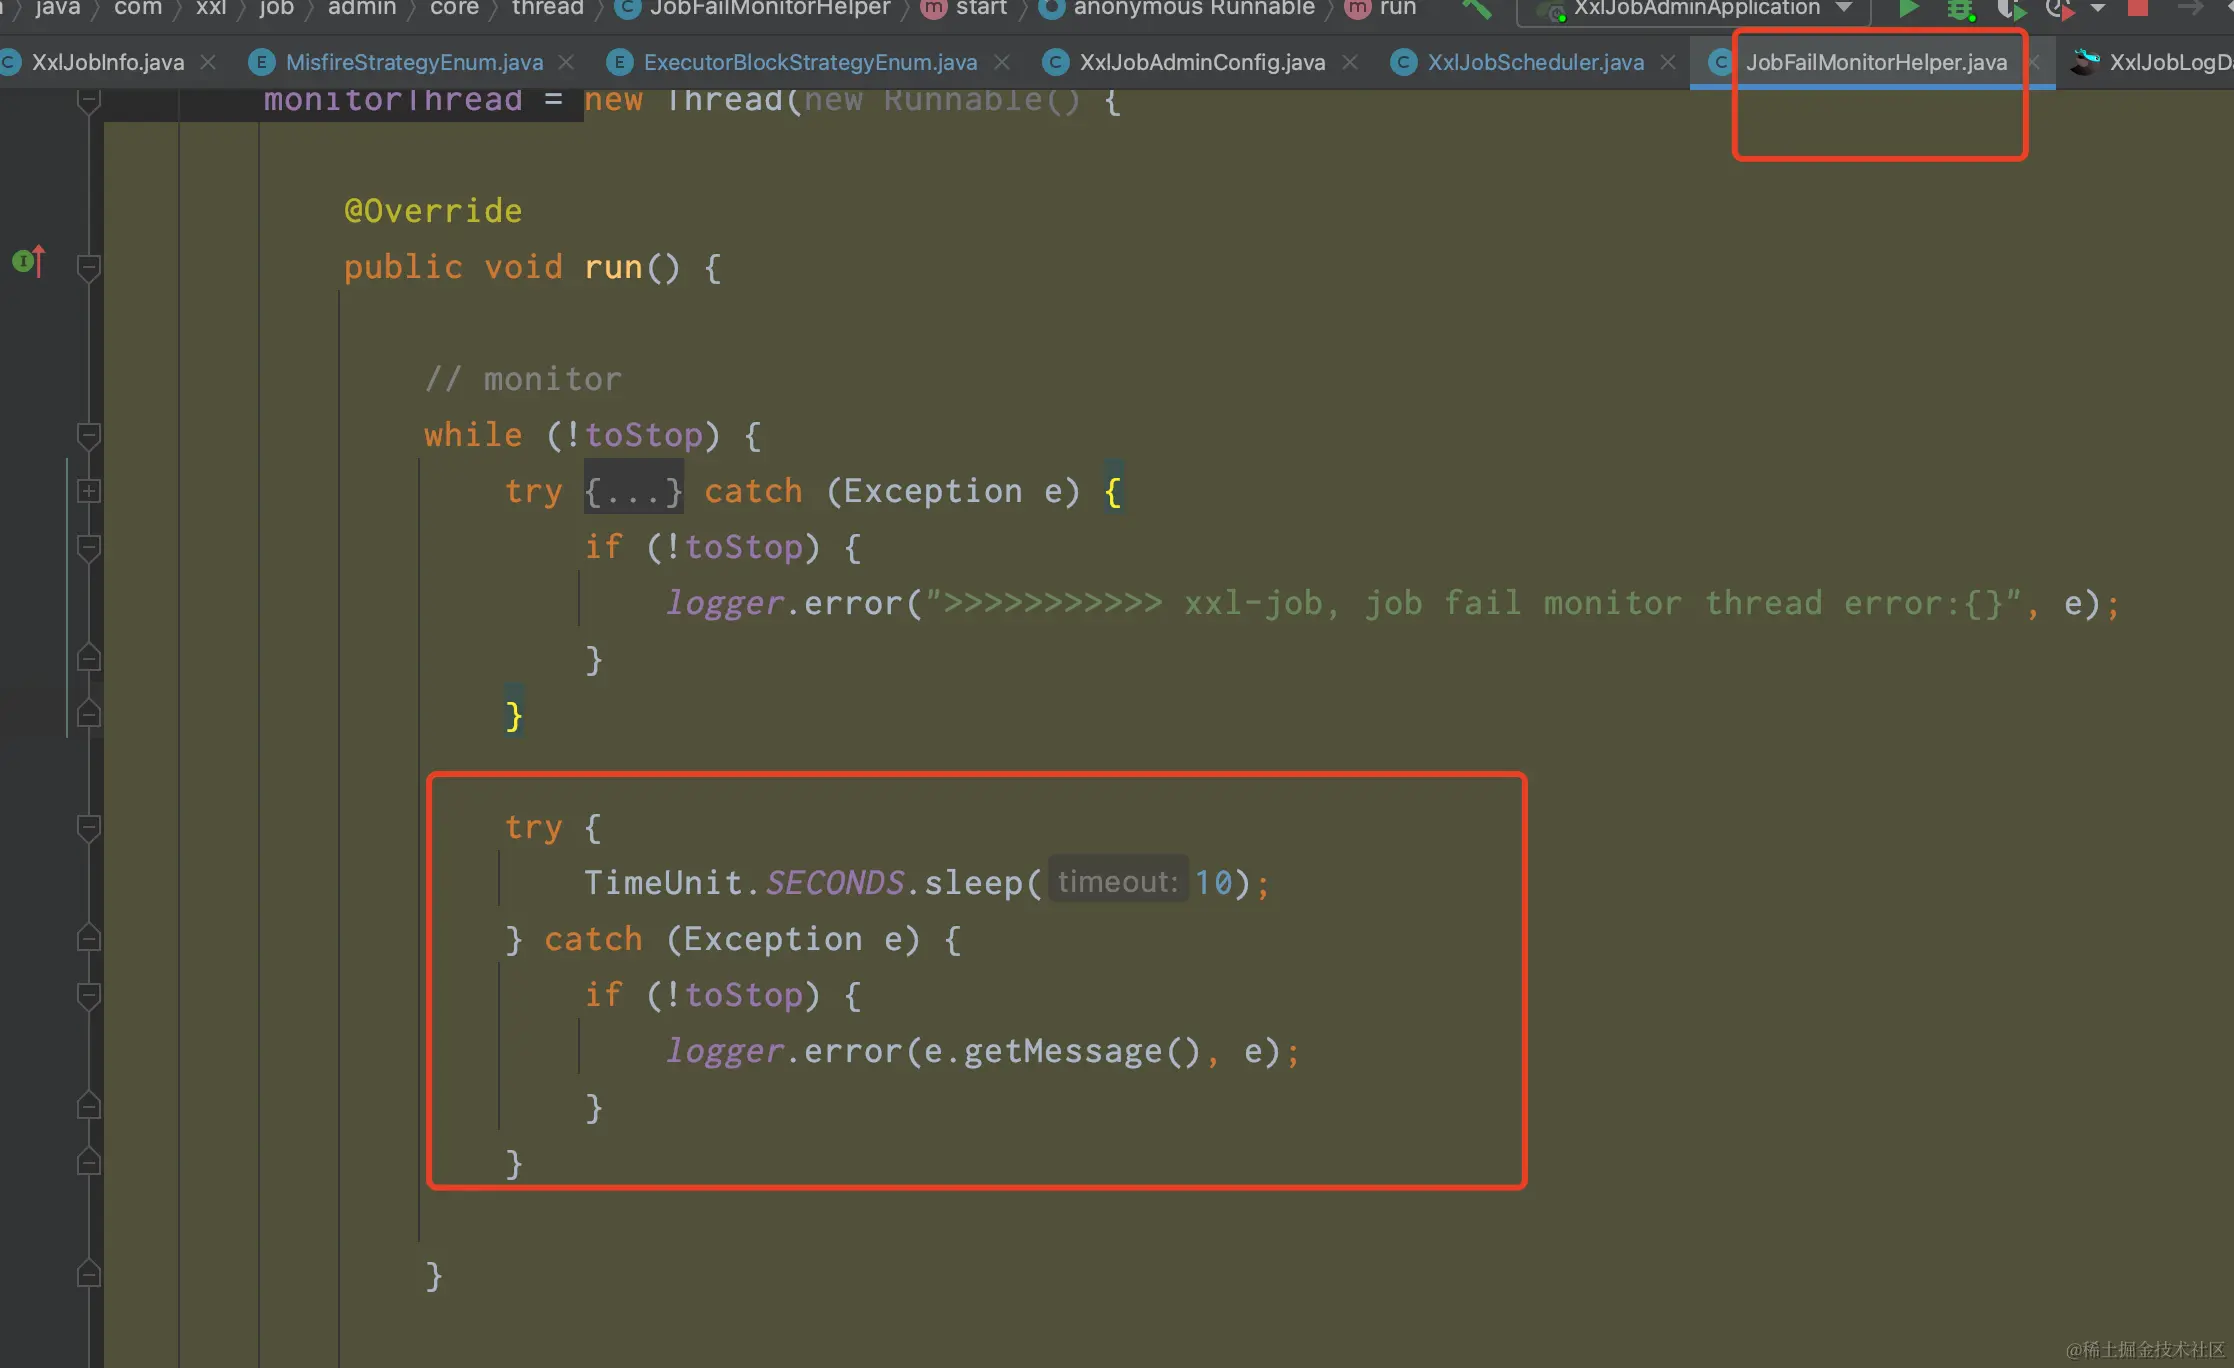Click the green Run application icon

click(1908, 9)
